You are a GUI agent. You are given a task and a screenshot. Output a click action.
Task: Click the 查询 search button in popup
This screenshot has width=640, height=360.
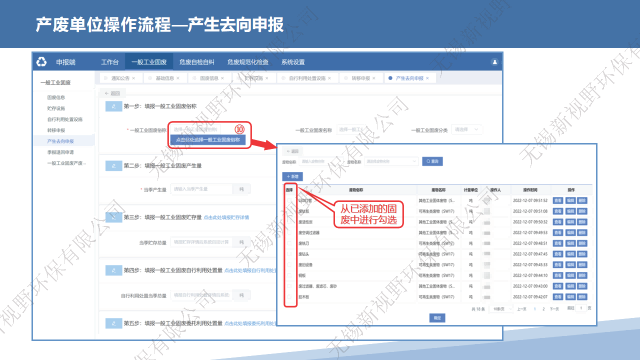(432, 162)
